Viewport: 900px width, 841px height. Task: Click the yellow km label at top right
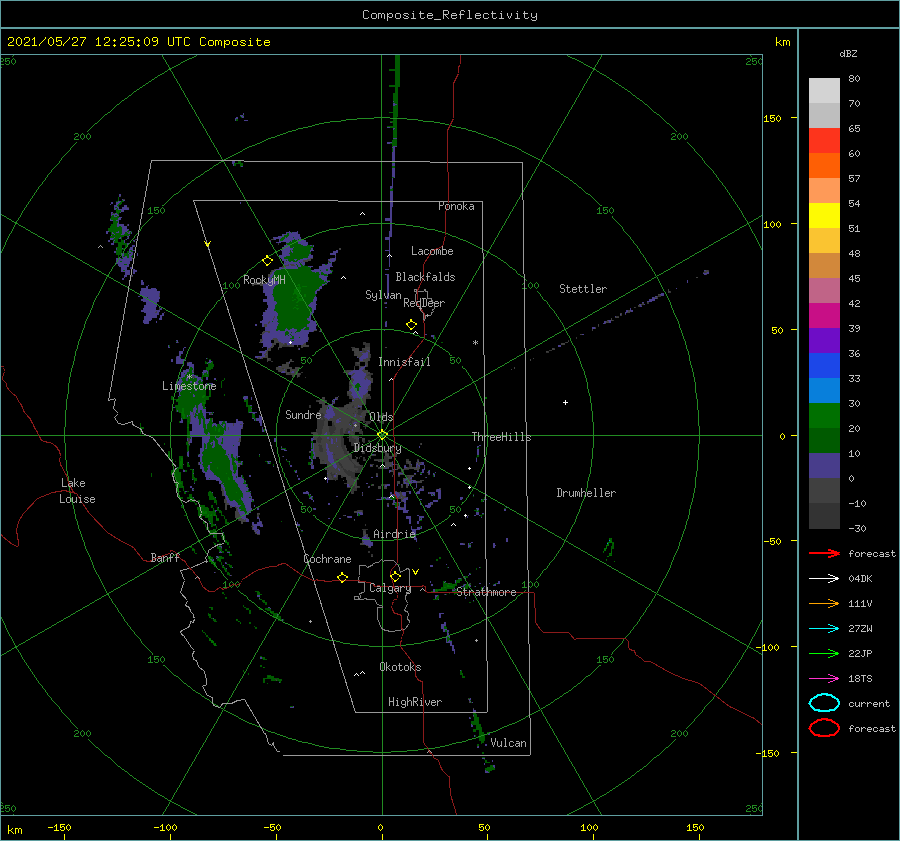tap(782, 42)
